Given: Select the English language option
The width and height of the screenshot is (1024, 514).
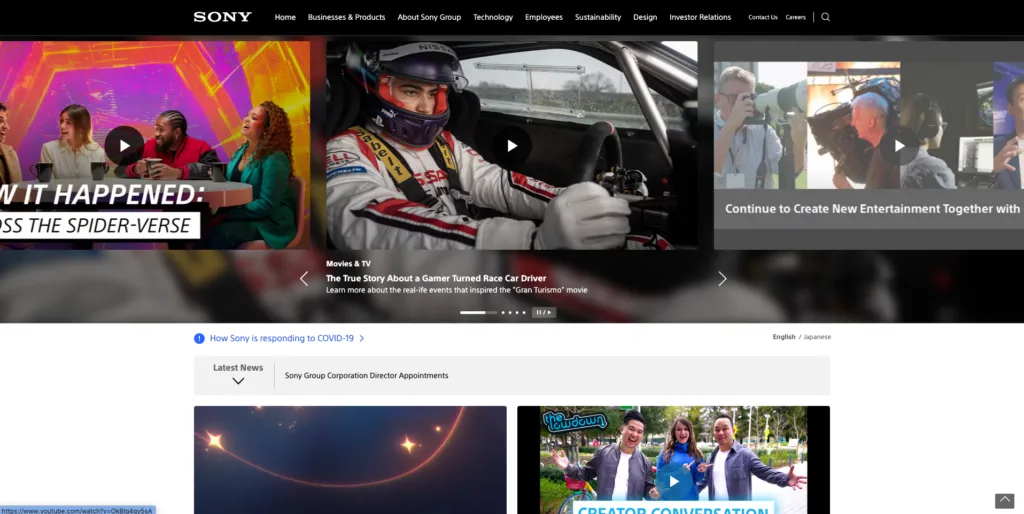Looking at the screenshot, I should coord(783,337).
